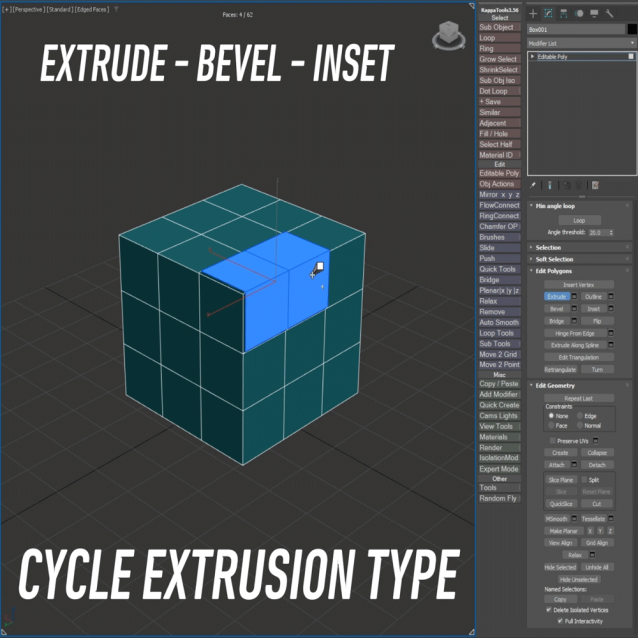
Task: Open the Create tab plus icon
Action: [533, 13]
